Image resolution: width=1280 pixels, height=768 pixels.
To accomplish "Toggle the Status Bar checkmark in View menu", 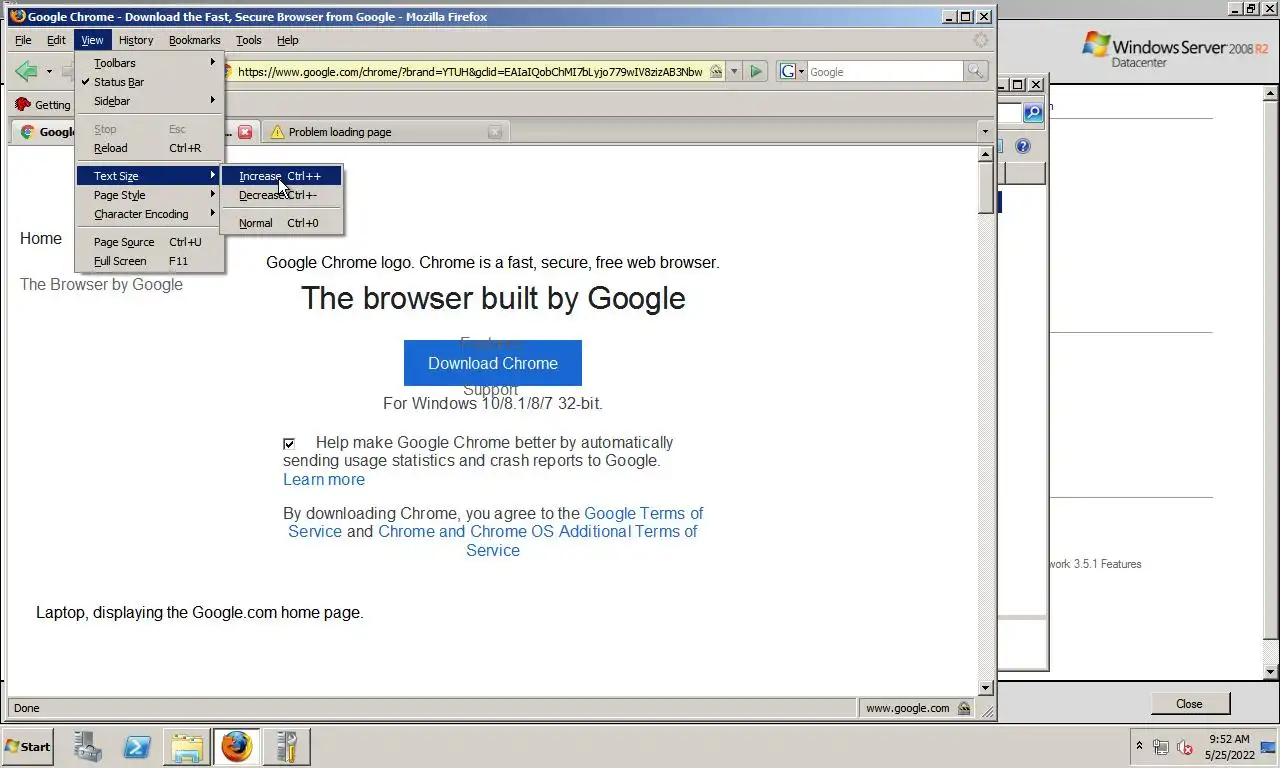I will click(x=150, y=82).
